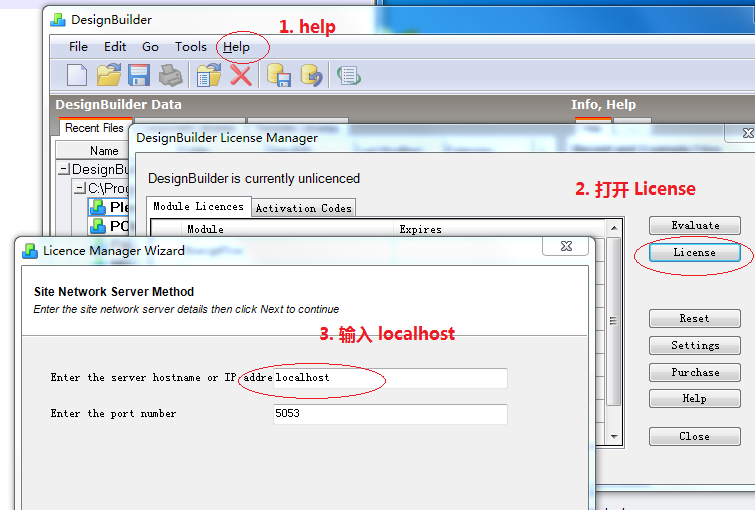Collapse the DesignBuilder tree node
Viewport: 755px width, 510px height.
pyautogui.click(x=65, y=170)
